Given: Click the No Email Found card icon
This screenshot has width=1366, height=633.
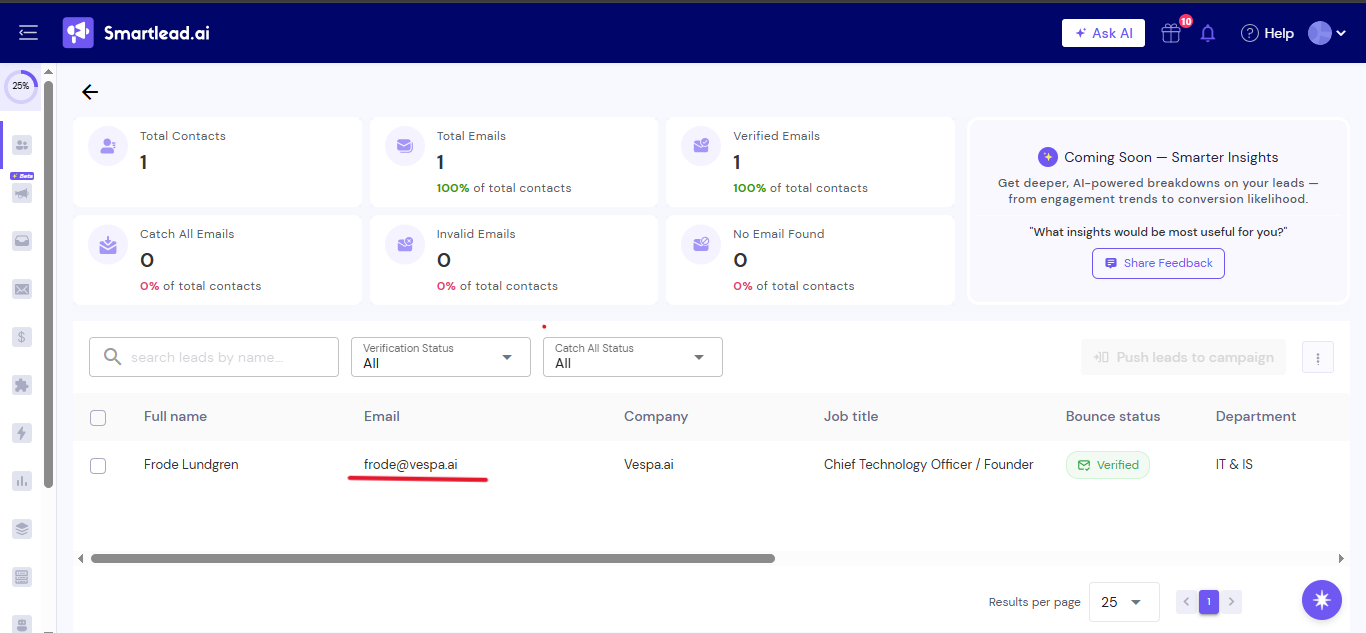Looking at the screenshot, I should click(x=701, y=244).
